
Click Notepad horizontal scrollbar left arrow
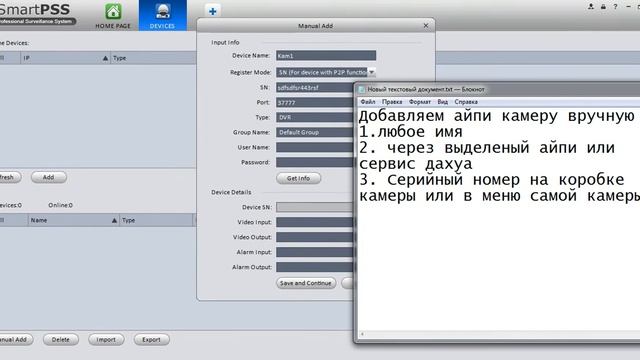362,335
